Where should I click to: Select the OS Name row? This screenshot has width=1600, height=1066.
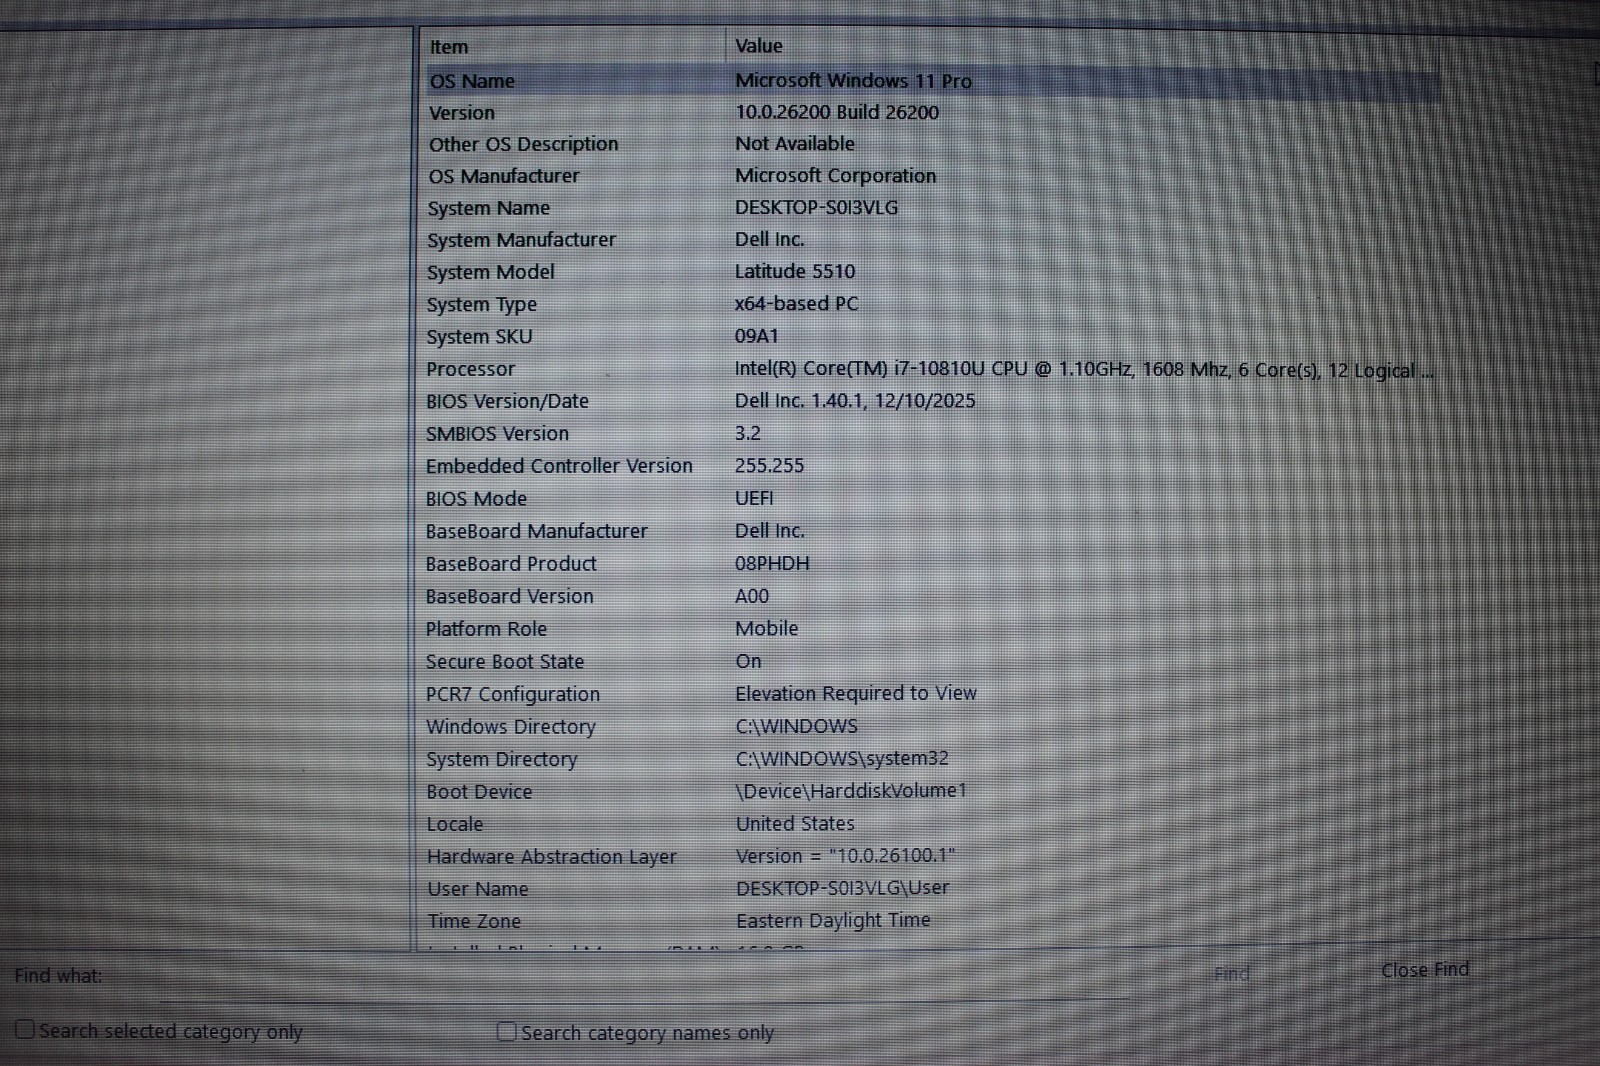point(932,81)
